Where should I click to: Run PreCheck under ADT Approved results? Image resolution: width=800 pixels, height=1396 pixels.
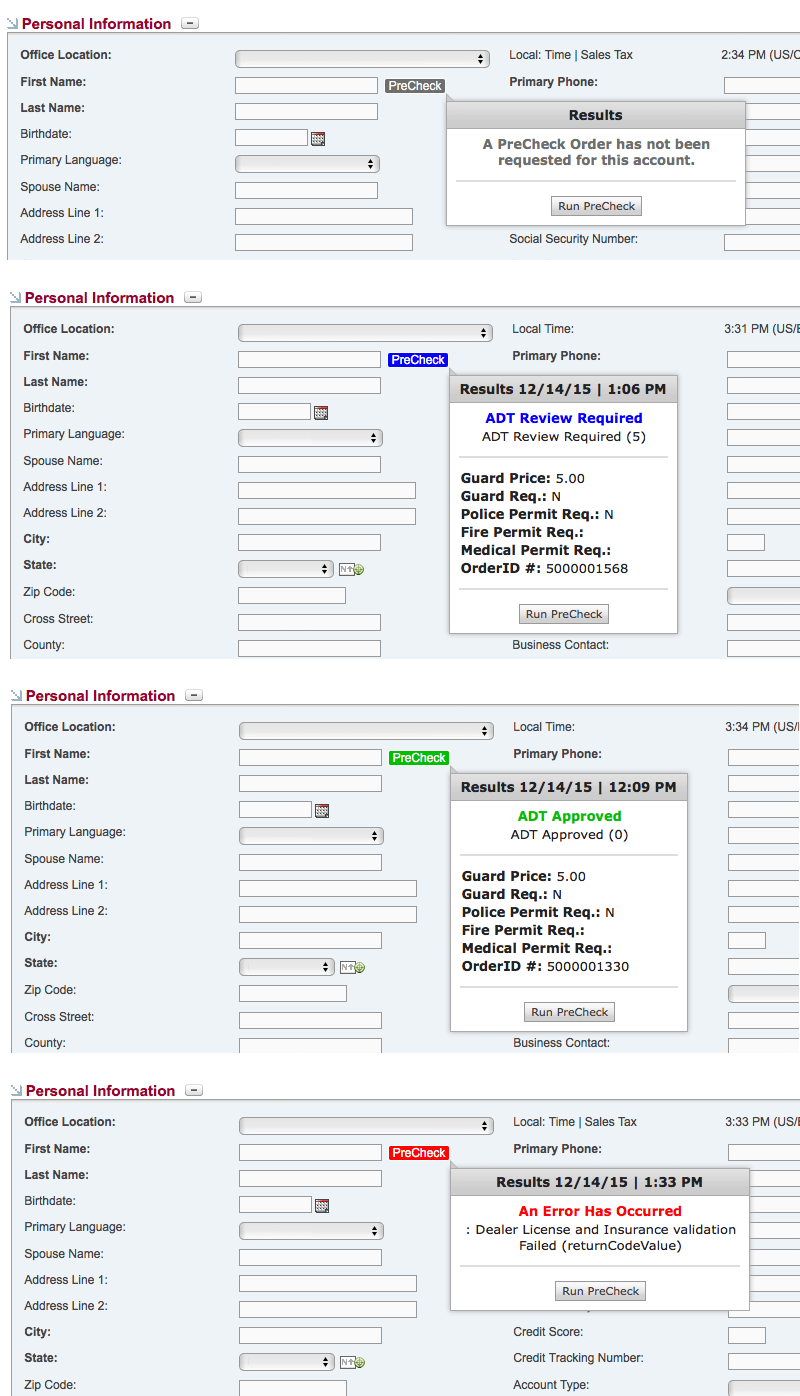[x=569, y=1012]
